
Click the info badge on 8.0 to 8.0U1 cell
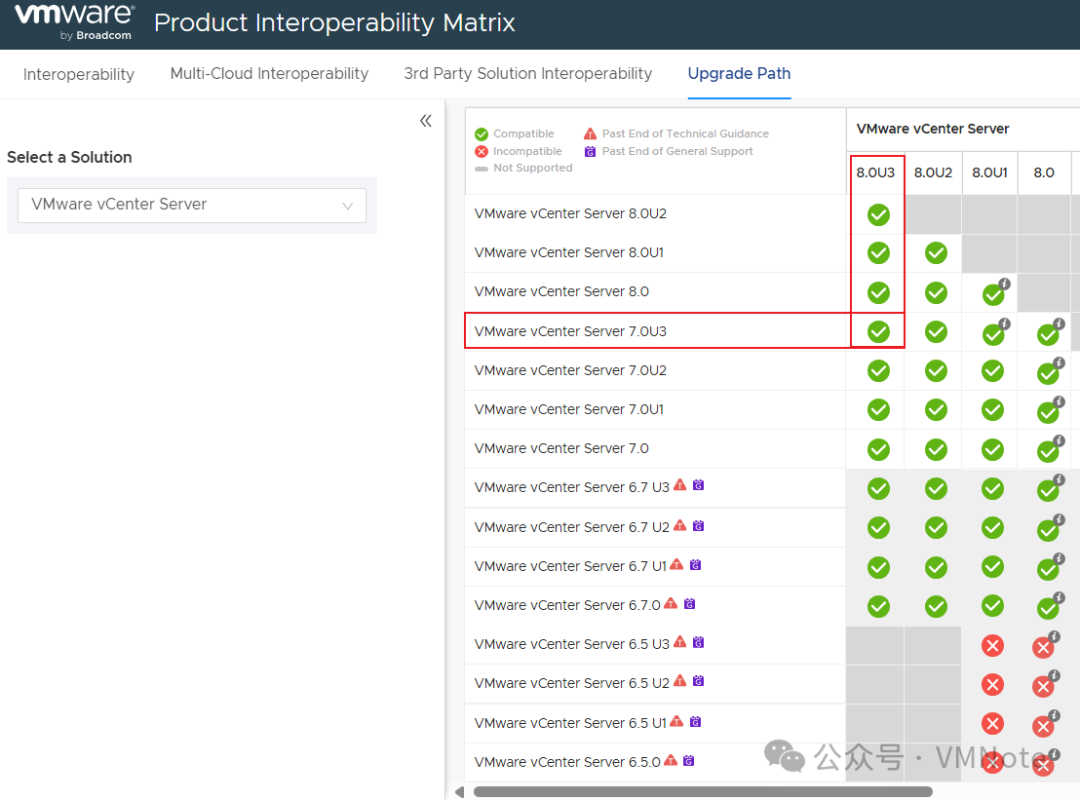point(1004,284)
